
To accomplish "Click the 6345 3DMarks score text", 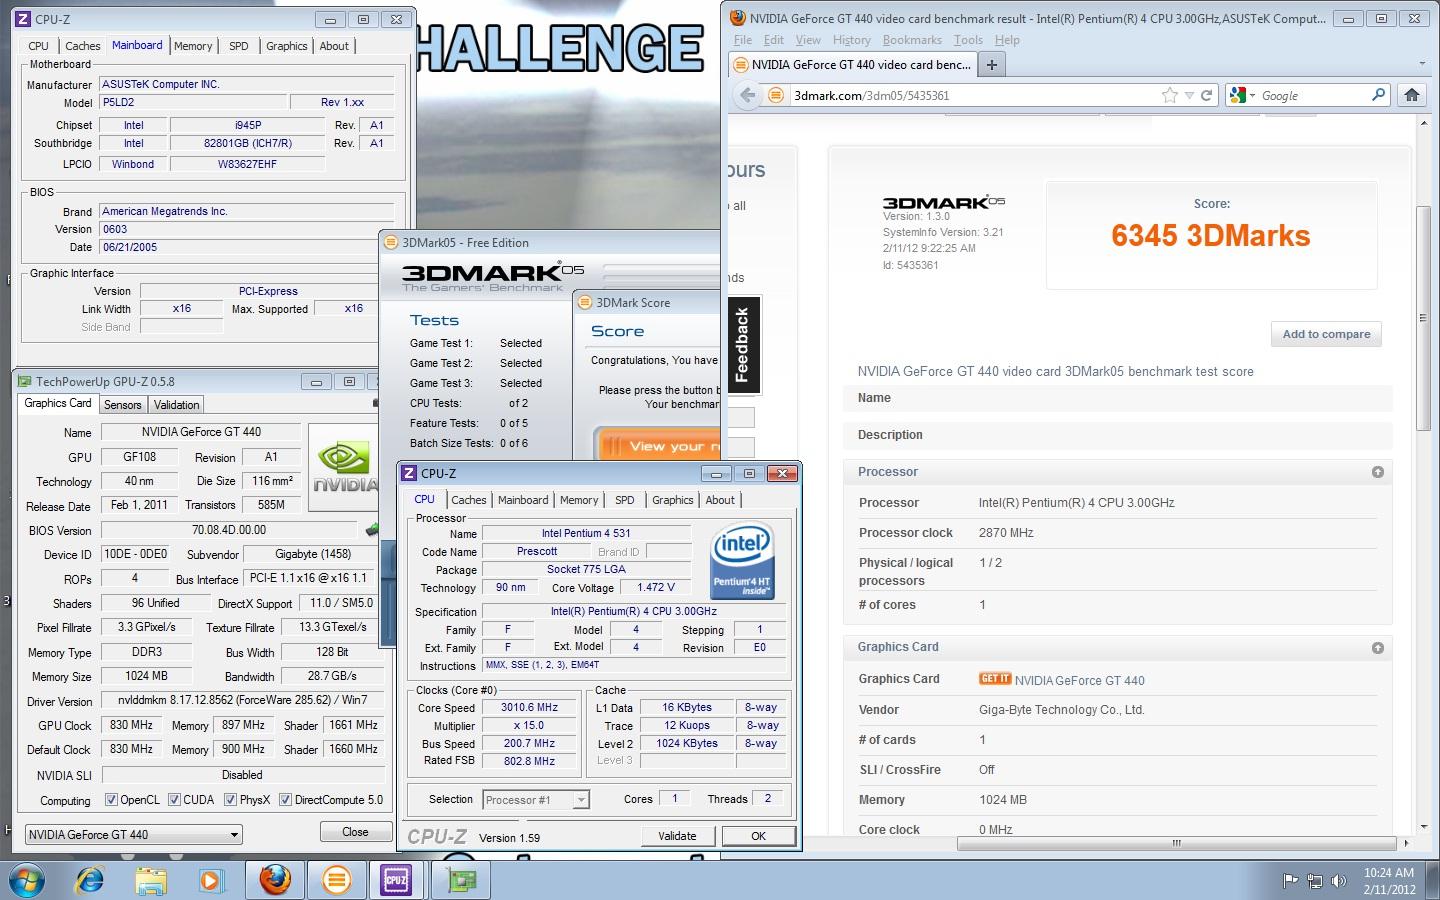I will point(1210,236).
